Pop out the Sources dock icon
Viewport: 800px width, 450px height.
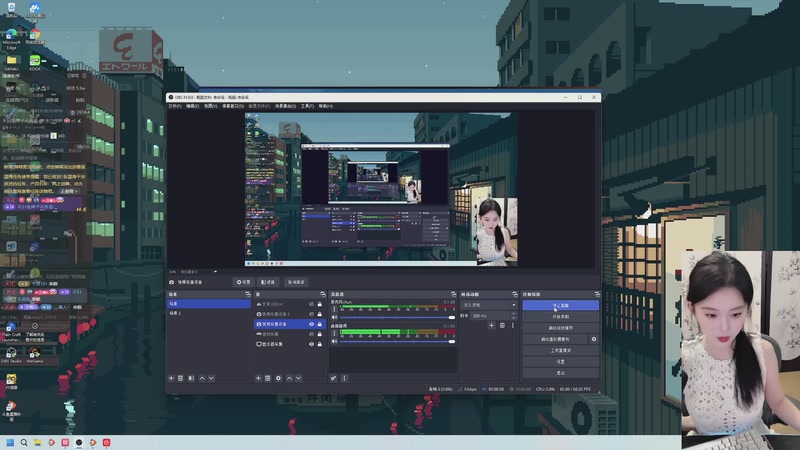pyautogui.click(x=322, y=294)
